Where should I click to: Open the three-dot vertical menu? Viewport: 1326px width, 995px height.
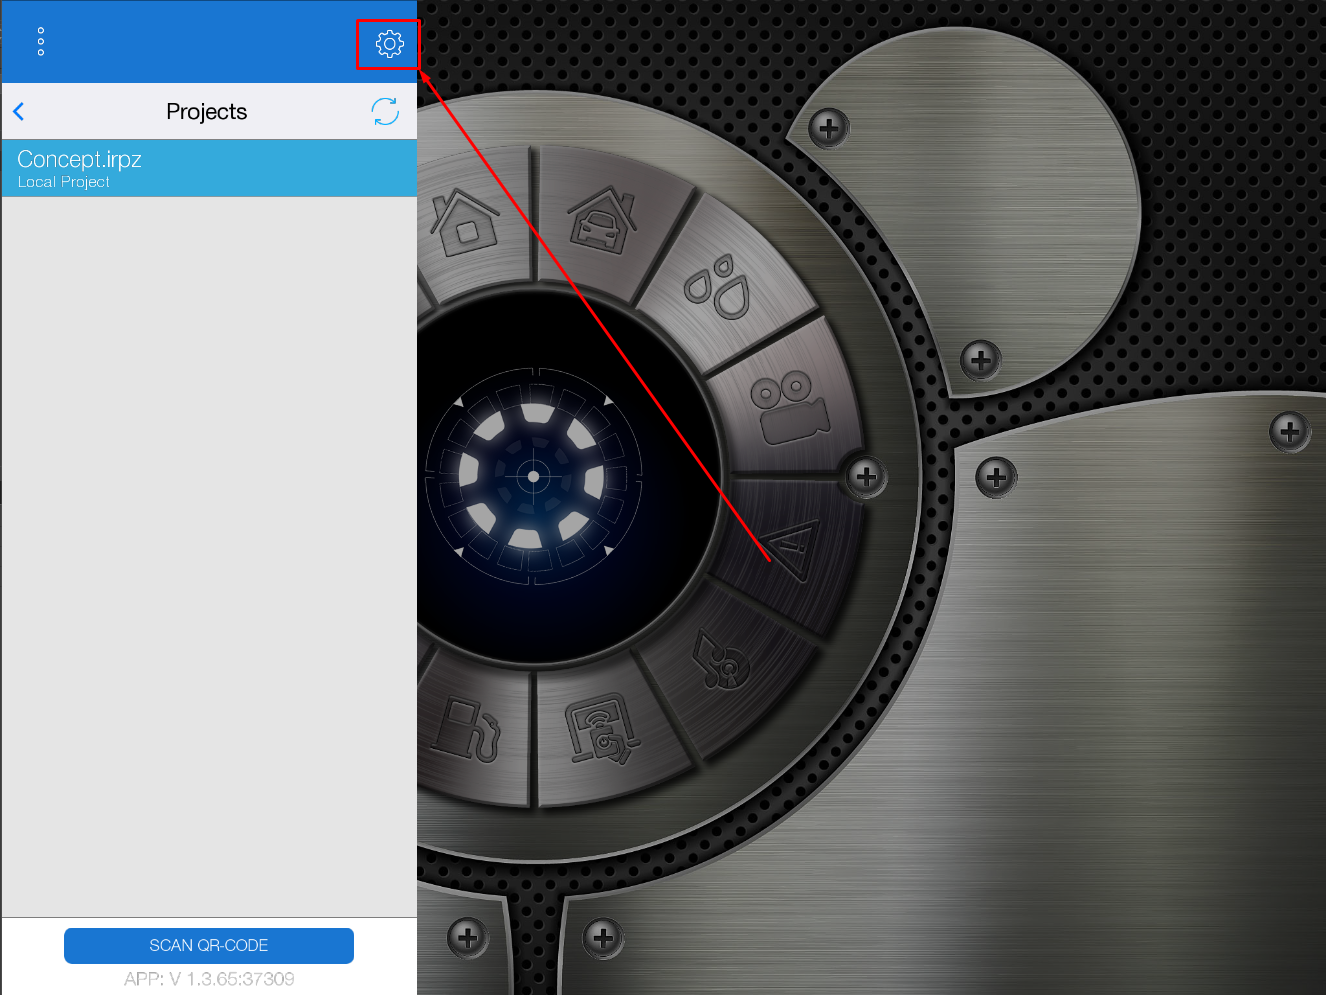click(x=41, y=41)
